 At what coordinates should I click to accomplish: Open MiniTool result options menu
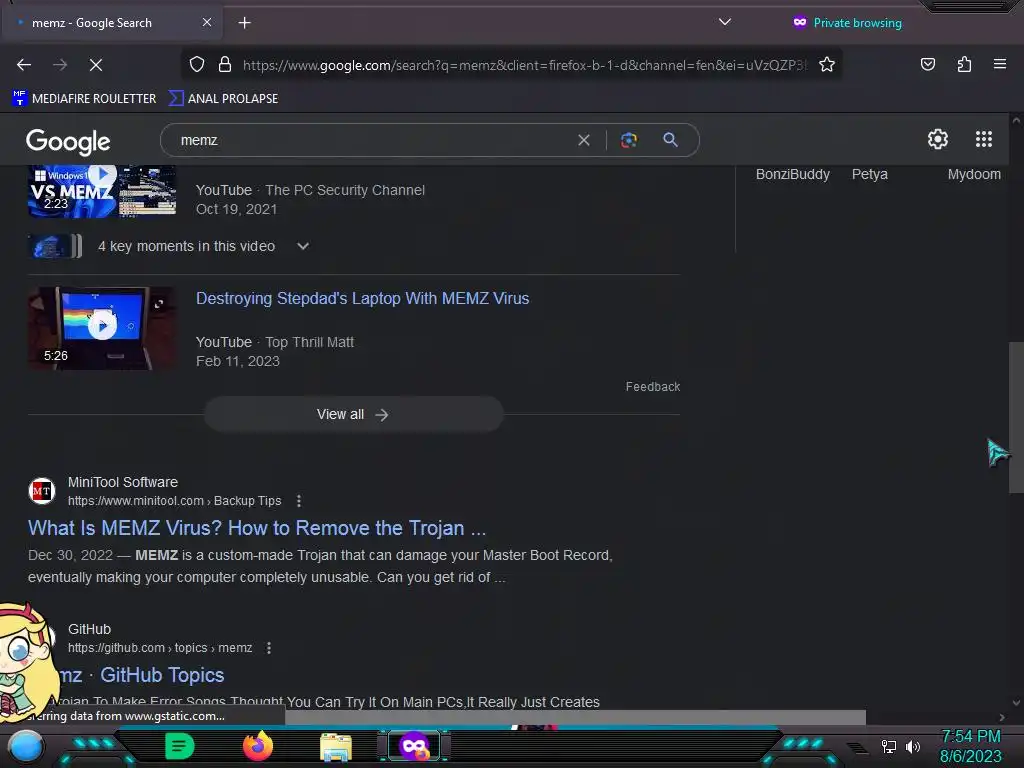pyautogui.click(x=299, y=501)
